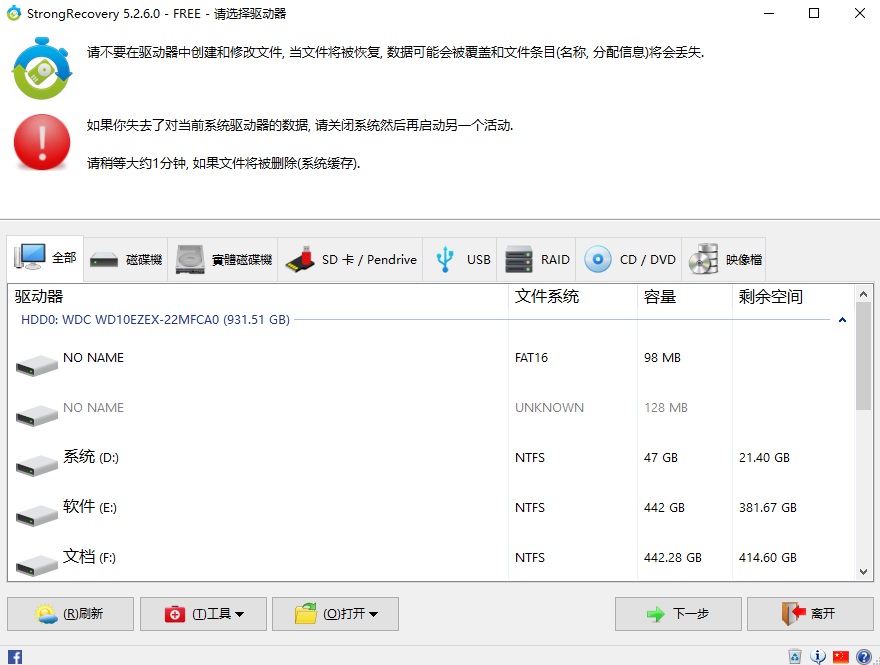Select the 系统 (D:) drive icon

36,466
